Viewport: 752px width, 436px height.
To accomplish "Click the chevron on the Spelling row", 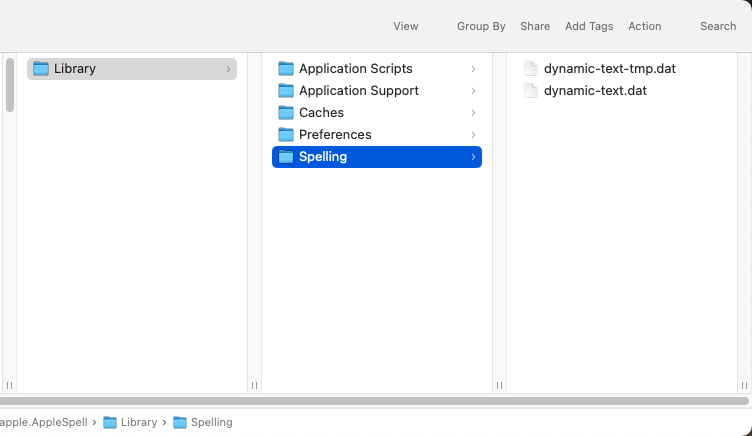I will pos(473,157).
